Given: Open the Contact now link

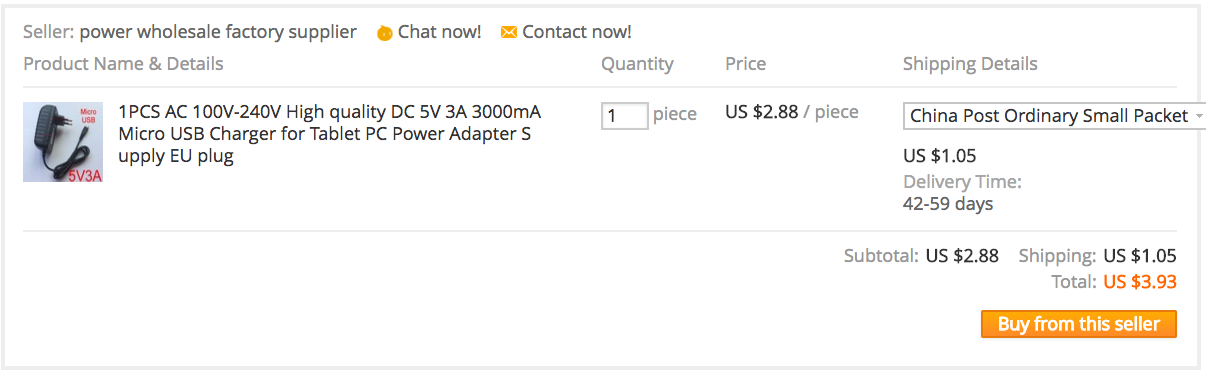Looking at the screenshot, I should 577,32.
